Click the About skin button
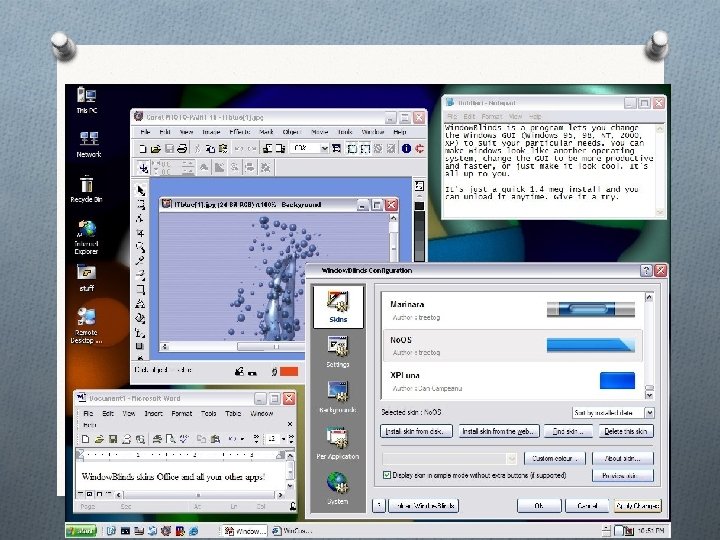This screenshot has height=540, width=720. [x=622, y=458]
